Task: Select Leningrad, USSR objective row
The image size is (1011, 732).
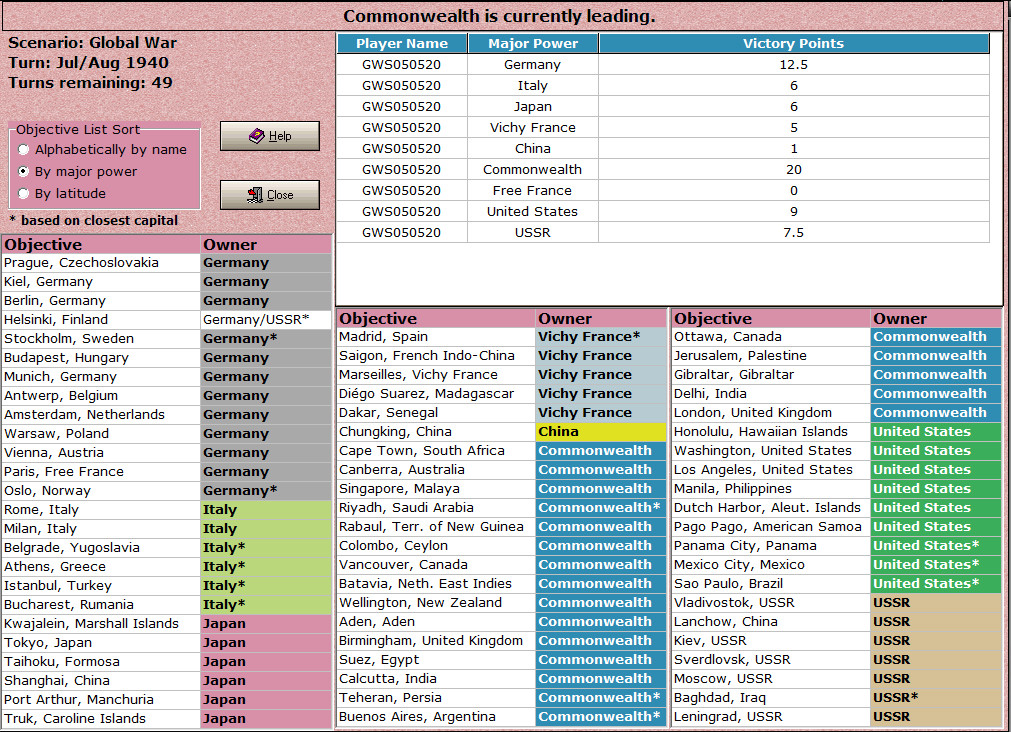Action: (x=836, y=717)
